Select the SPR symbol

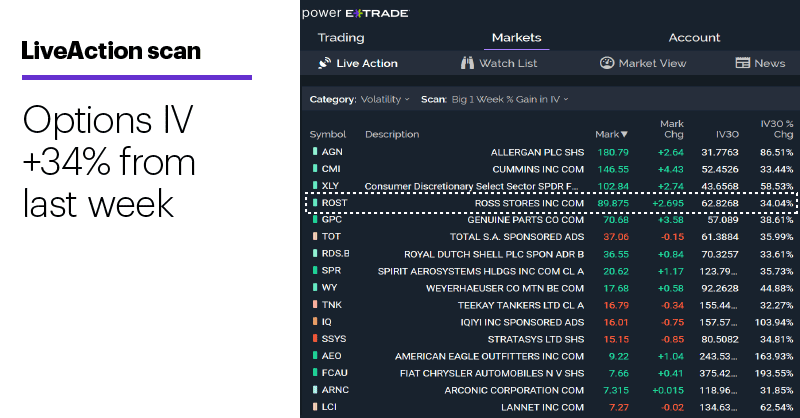(x=331, y=271)
